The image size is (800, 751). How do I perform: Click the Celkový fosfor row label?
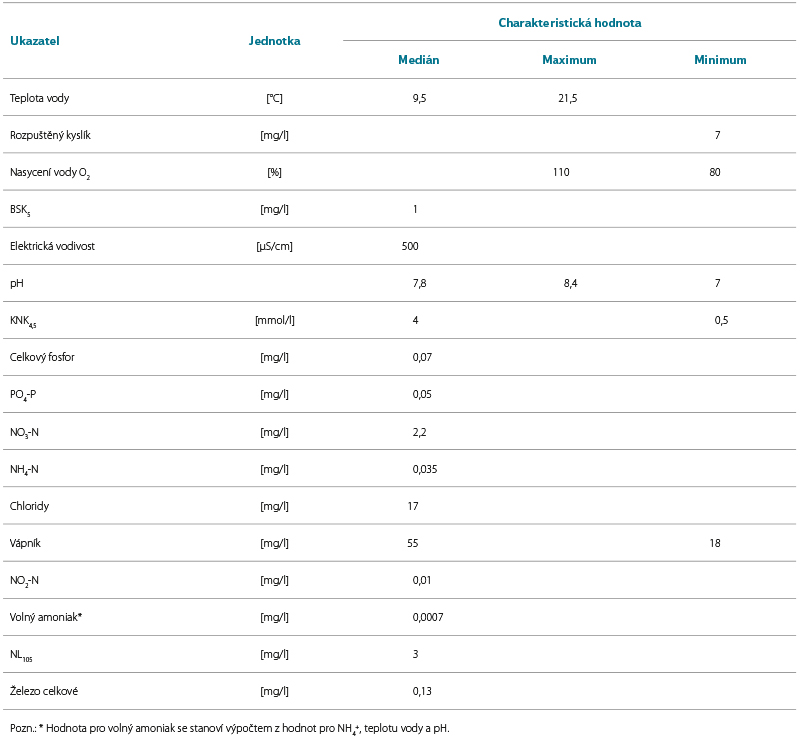tap(43, 357)
